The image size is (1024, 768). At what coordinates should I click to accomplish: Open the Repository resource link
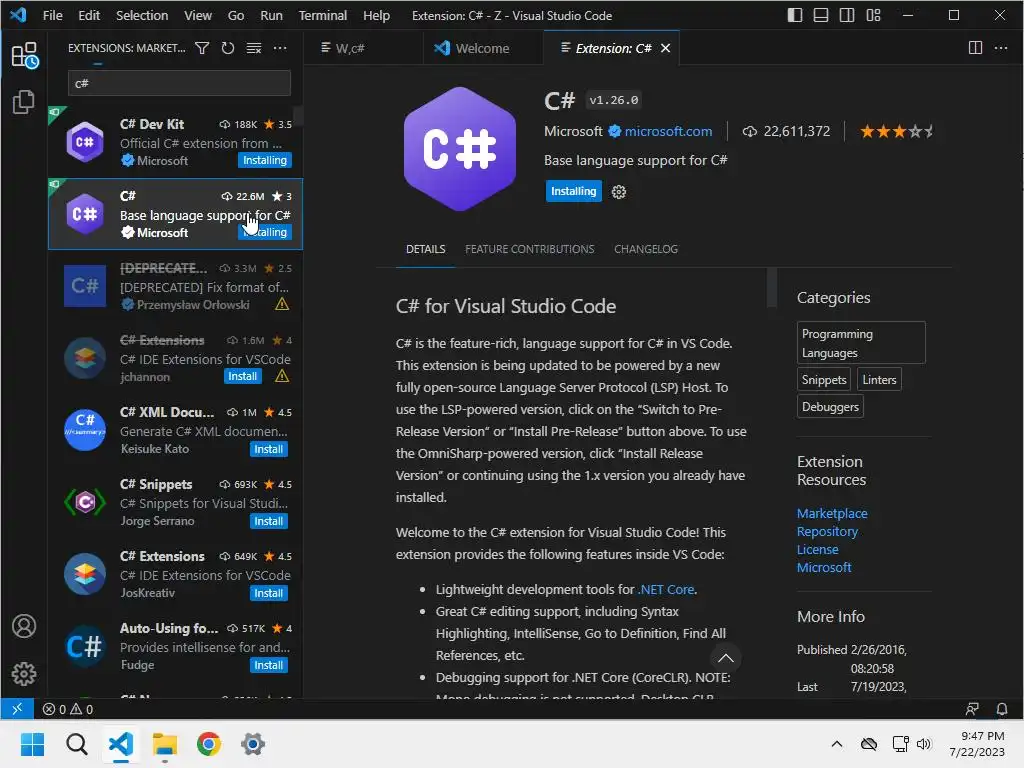coord(827,532)
